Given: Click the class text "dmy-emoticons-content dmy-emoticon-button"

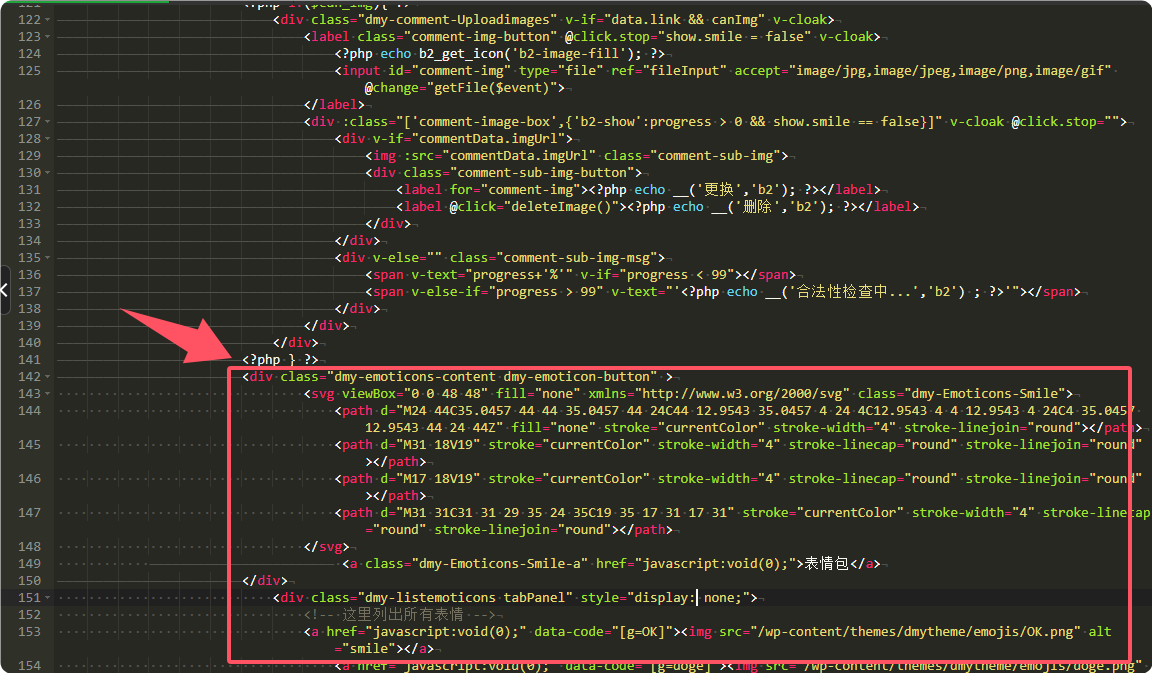Looking at the screenshot, I should (492, 377).
